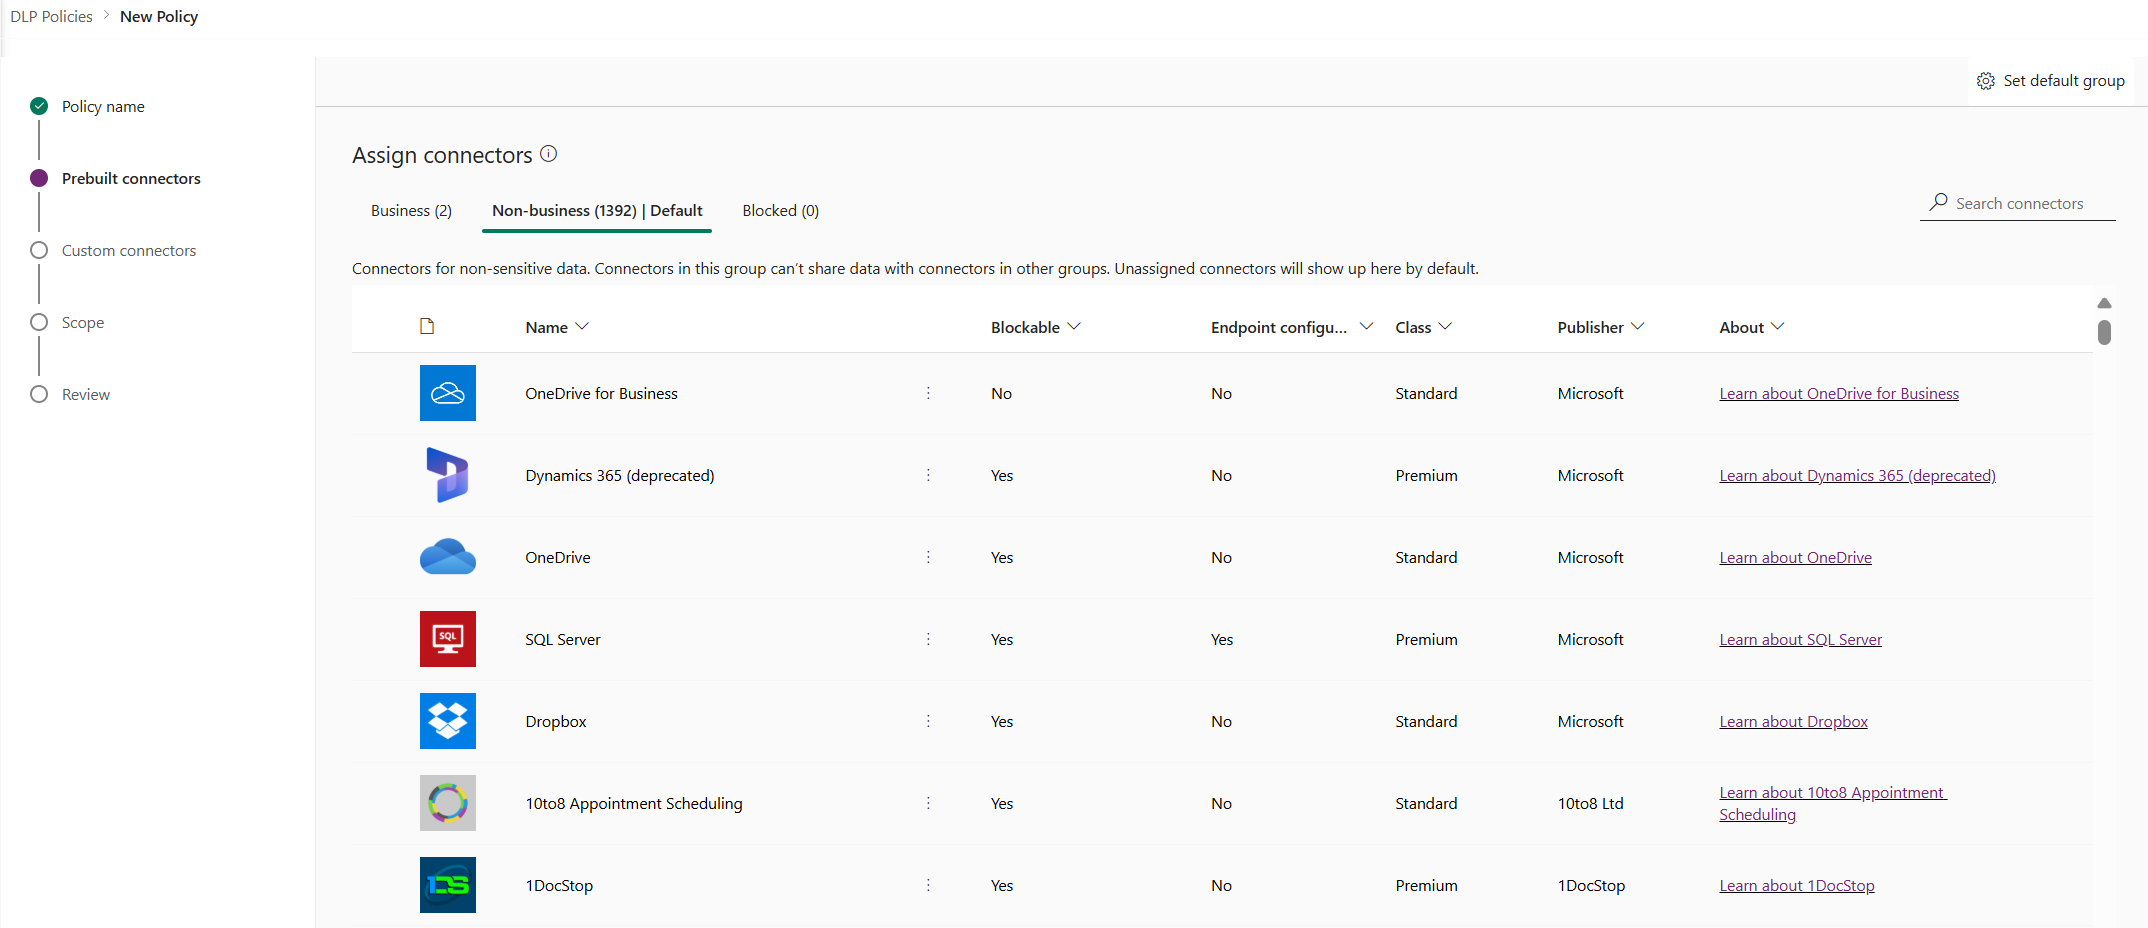Open more options for OneDrive row
This screenshot has width=2148, height=928.
point(928,557)
